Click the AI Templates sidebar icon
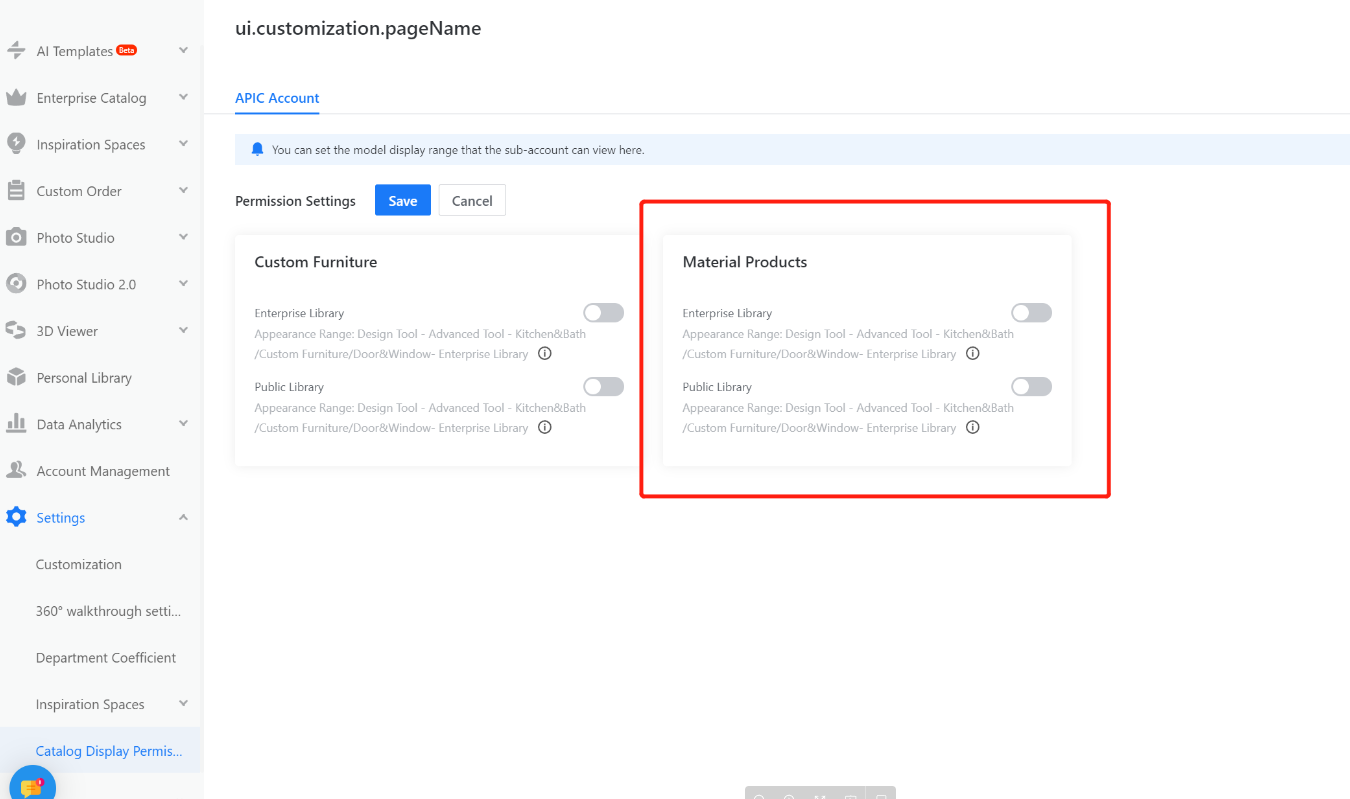The height and width of the screenshot is (799, 1350). [x=16, y=51]
